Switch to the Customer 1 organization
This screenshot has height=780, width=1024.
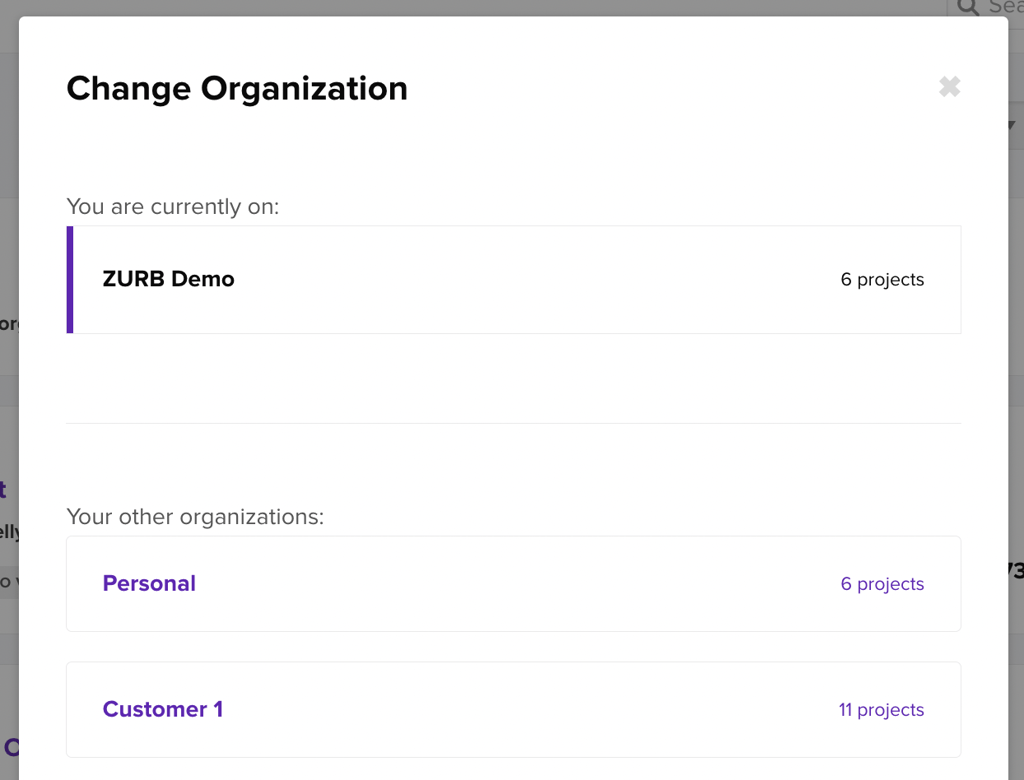pos(162,710)
